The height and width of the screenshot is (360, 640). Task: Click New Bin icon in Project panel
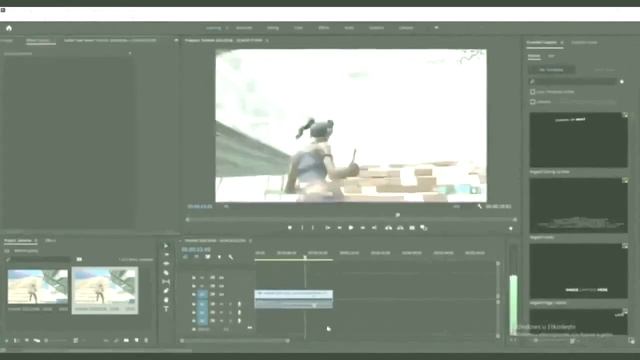coord(126,340)
